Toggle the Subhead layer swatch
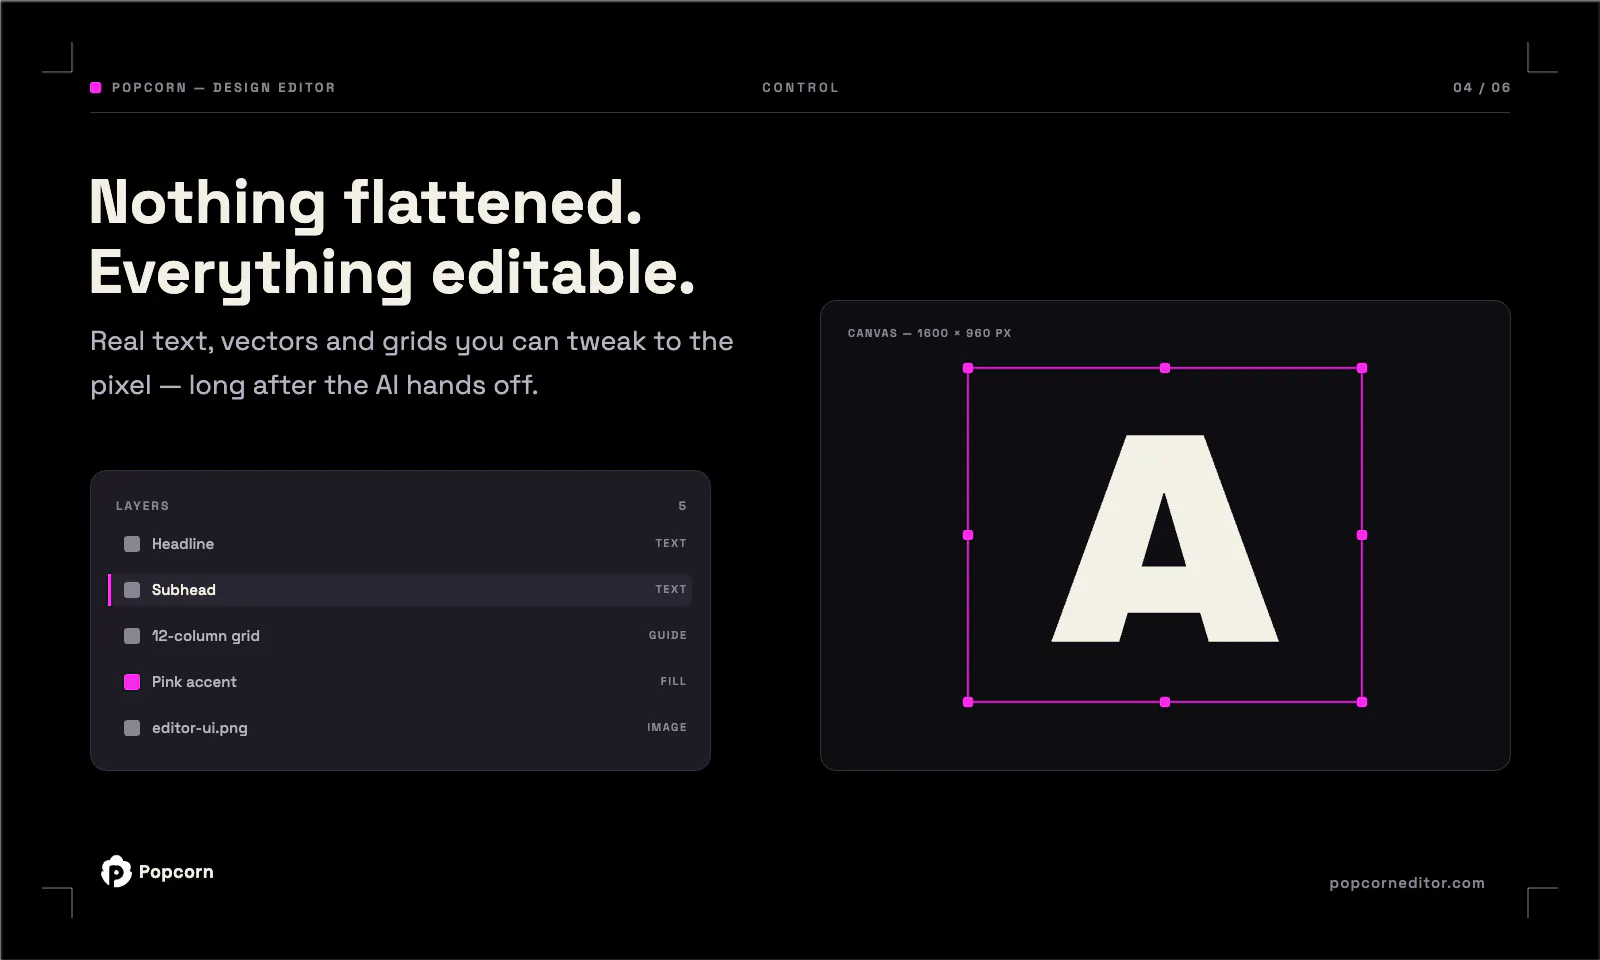The image size is (1600, 960). 132,590
